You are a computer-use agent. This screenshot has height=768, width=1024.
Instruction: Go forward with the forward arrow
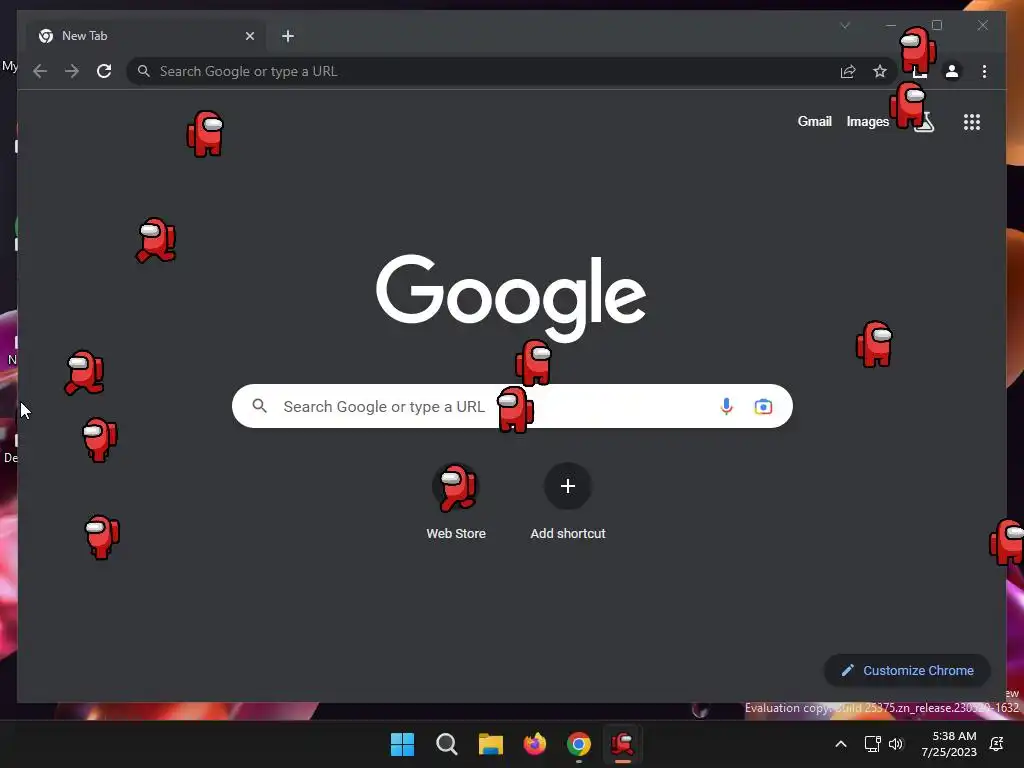tap(72, 71)
